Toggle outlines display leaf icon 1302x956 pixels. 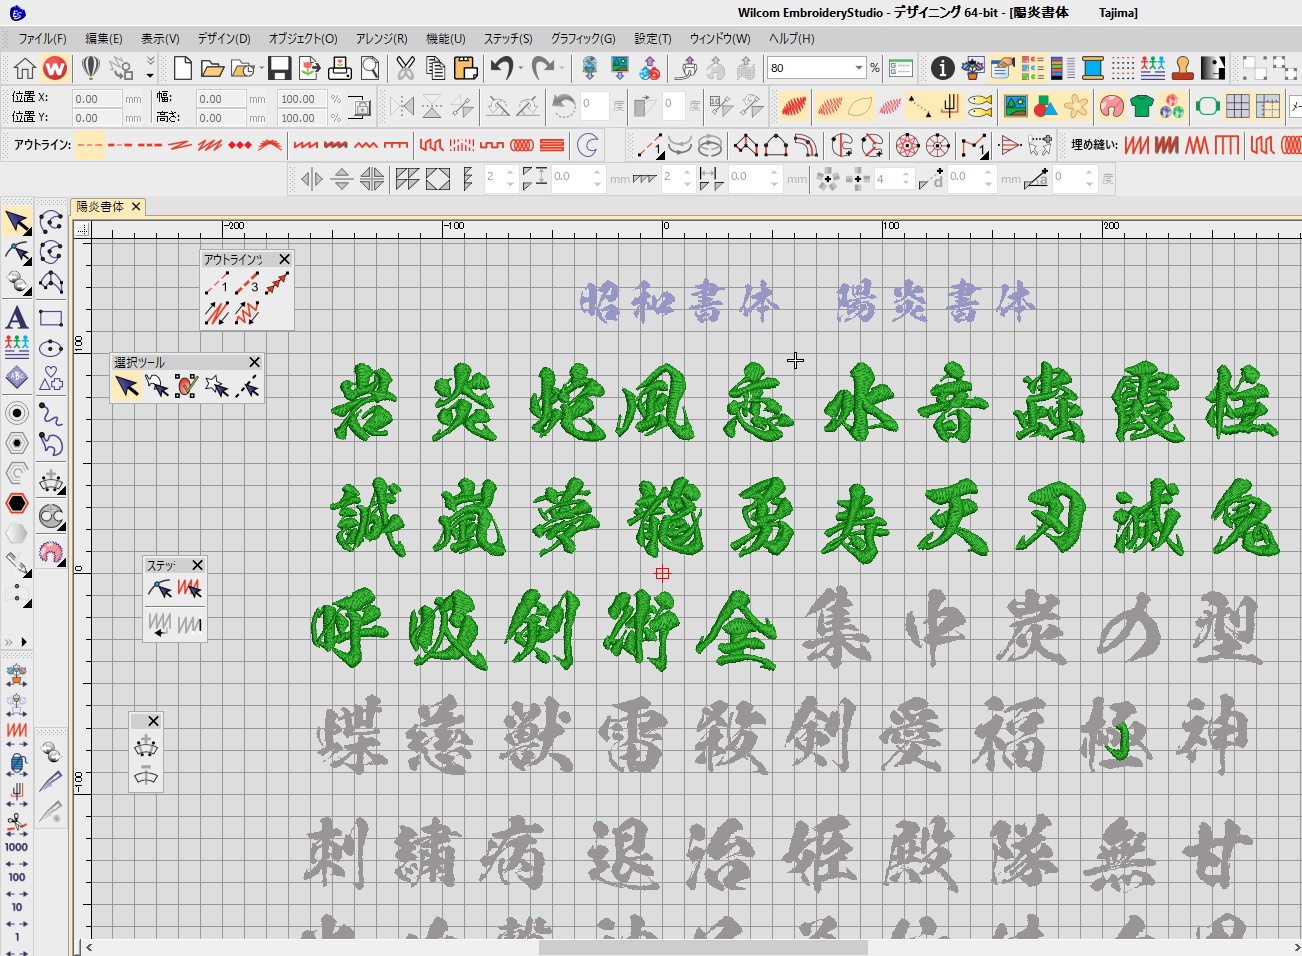[859, 105]
